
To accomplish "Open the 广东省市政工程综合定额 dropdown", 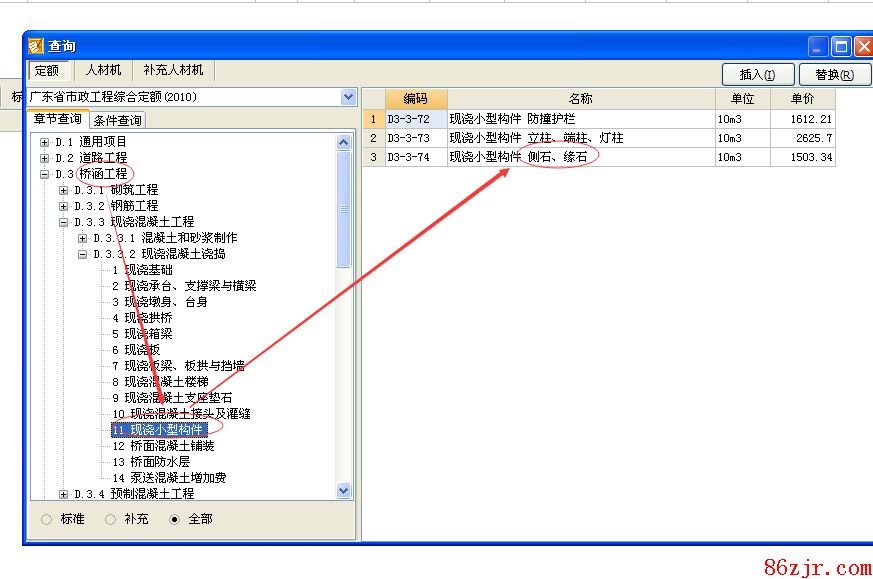I will click(x=348, y=97).
